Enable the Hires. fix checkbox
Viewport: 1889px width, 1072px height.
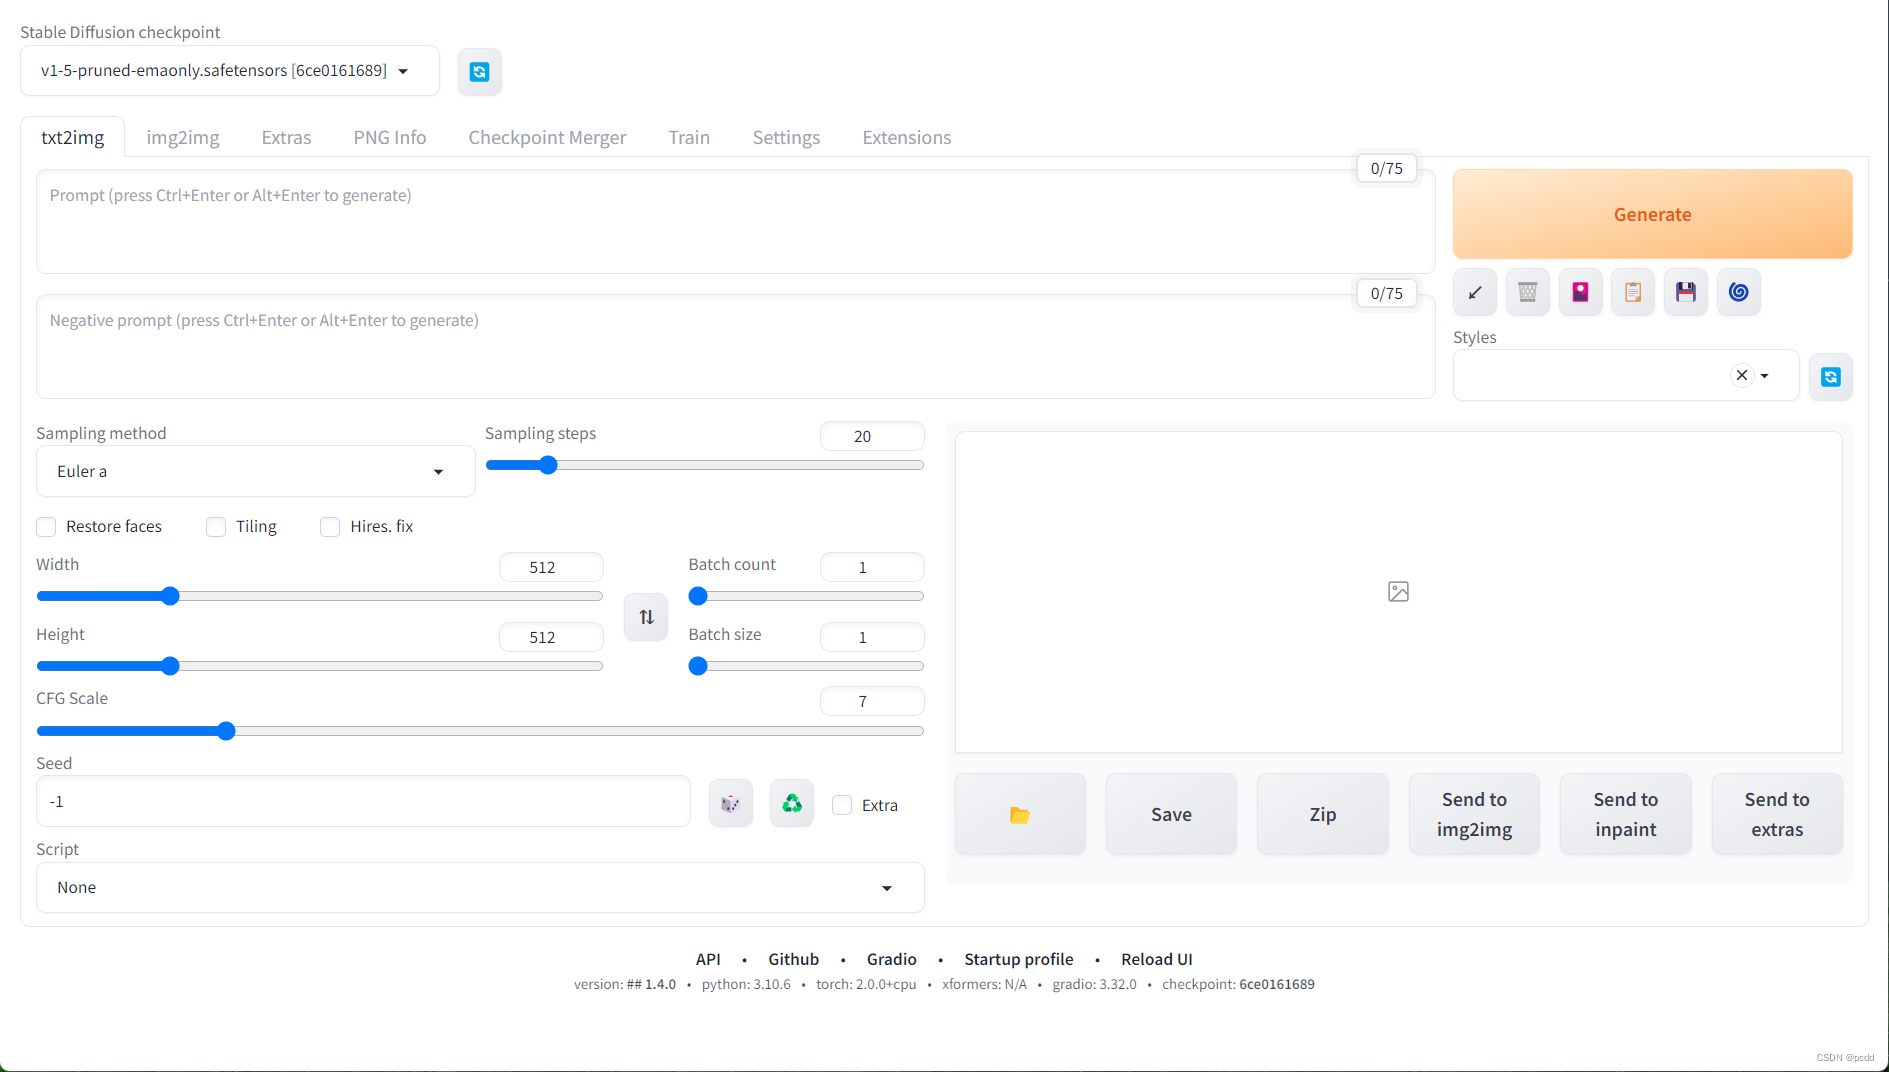(330, 527)
